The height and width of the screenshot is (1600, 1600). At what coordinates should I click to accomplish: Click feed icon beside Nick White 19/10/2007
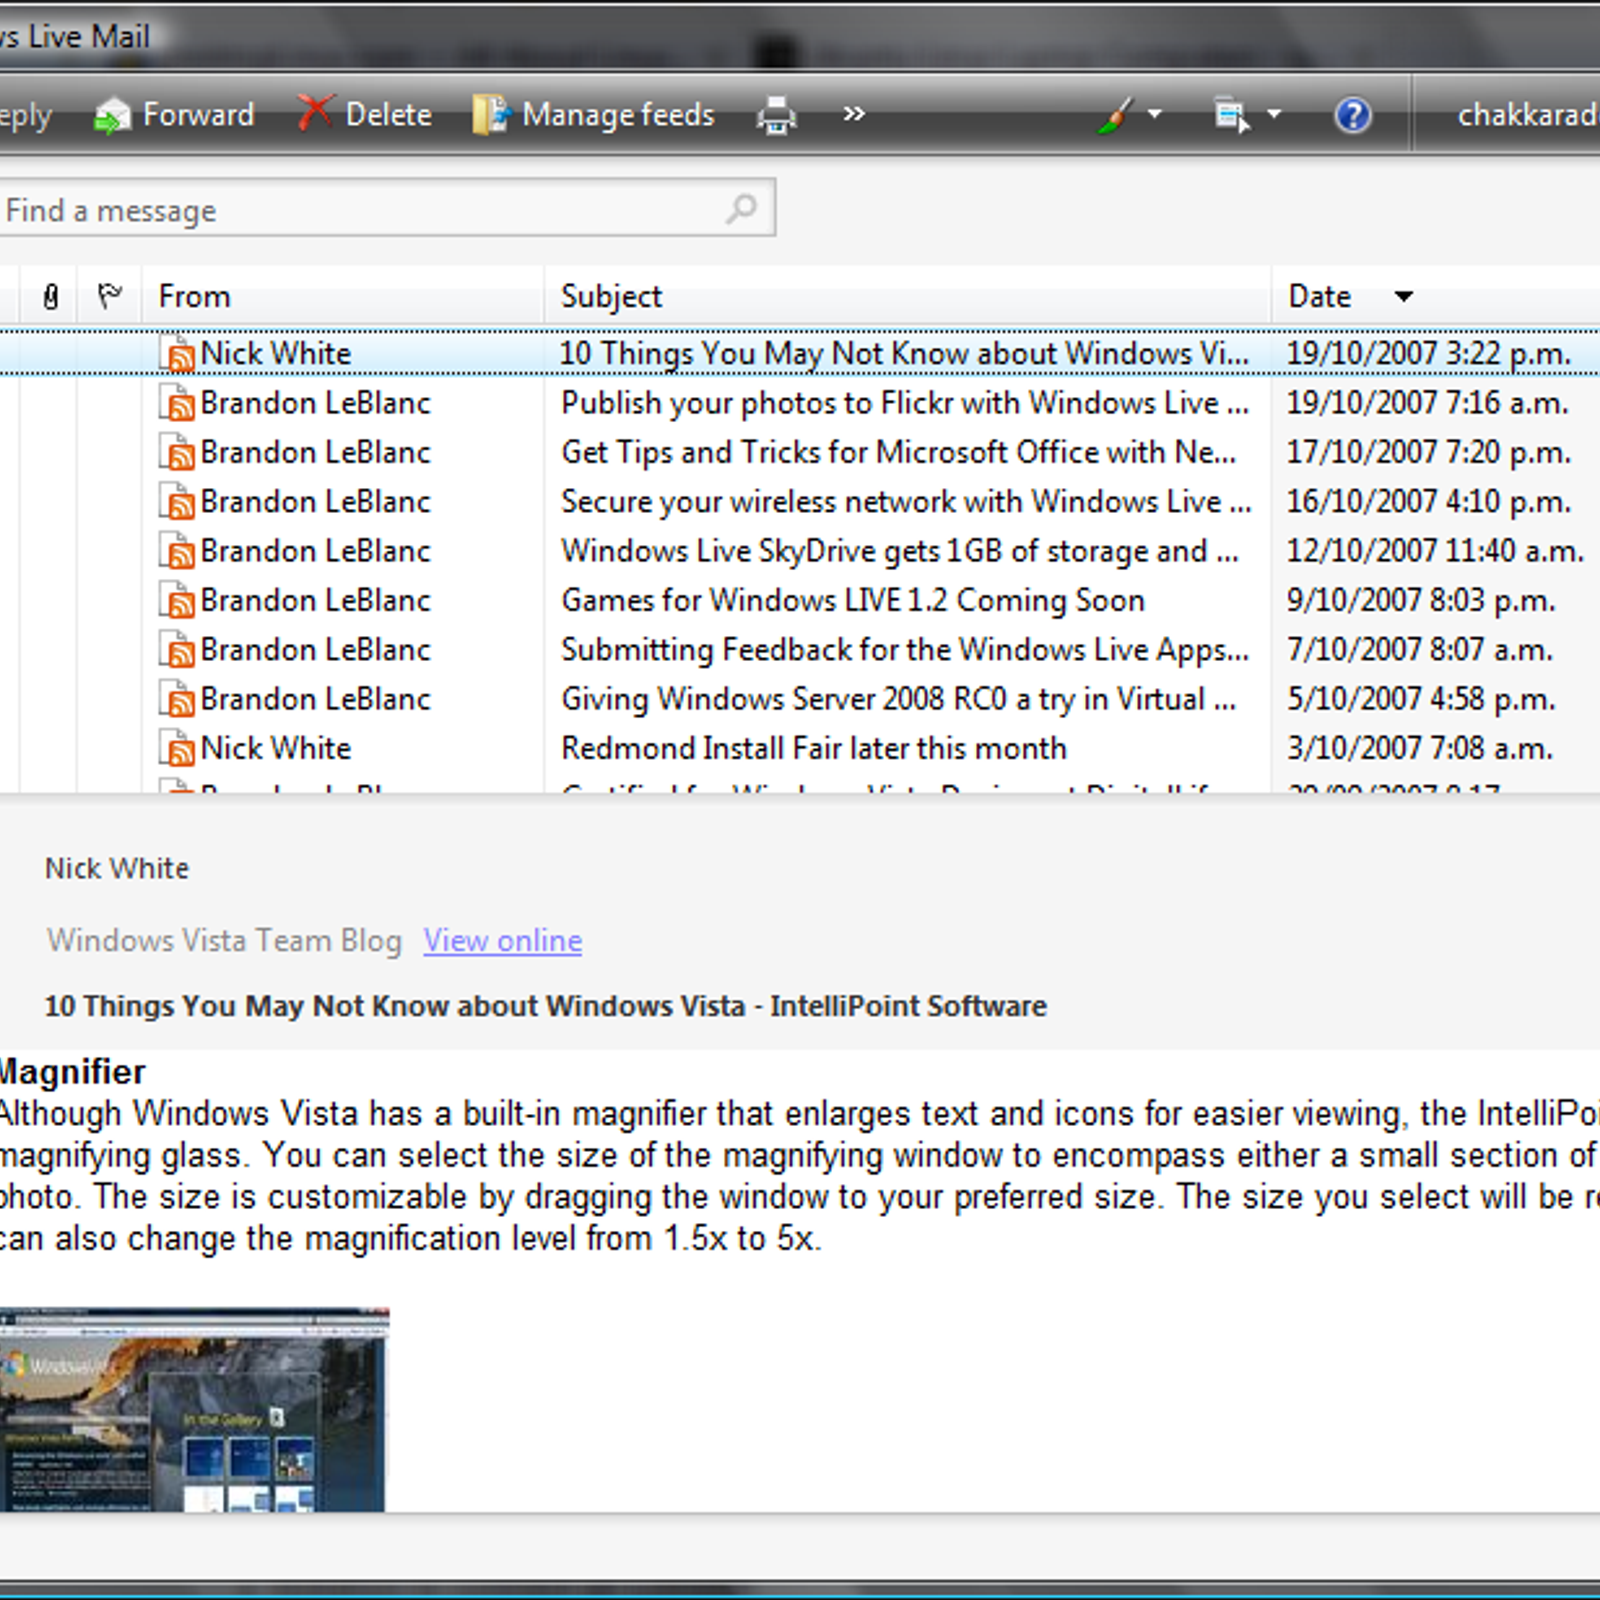pos(177,353)
